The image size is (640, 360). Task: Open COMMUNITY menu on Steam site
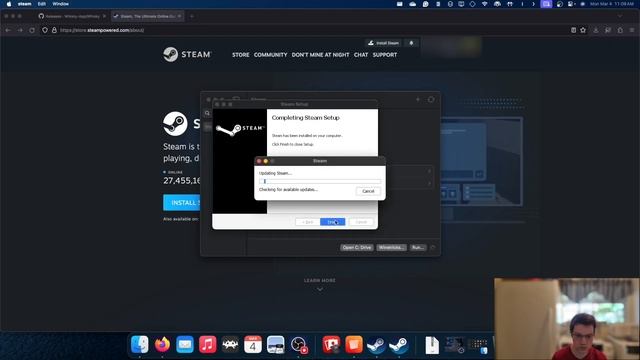pos(270,55)
